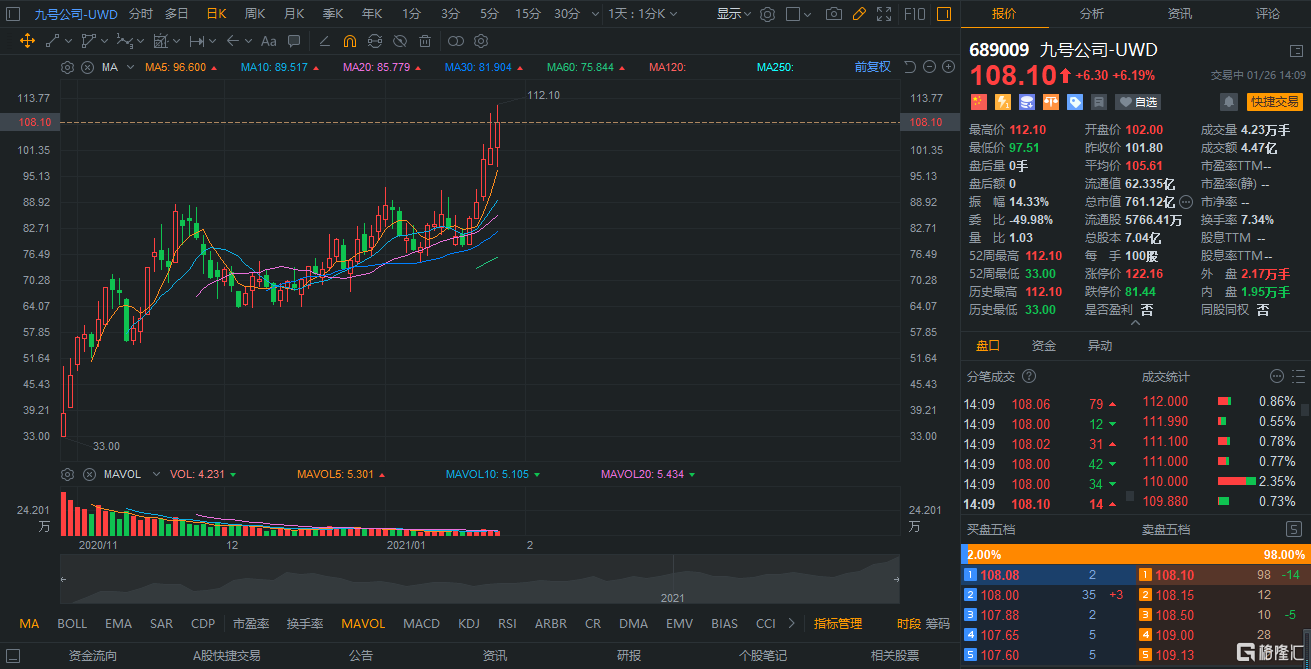
Task: Open help for 分笔成交
Action: point(1028,376)
